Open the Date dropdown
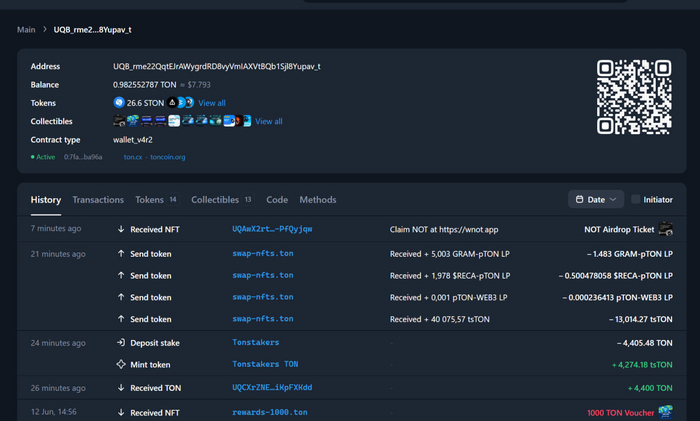The image size is (700, 421). click(x=596, y=199)
